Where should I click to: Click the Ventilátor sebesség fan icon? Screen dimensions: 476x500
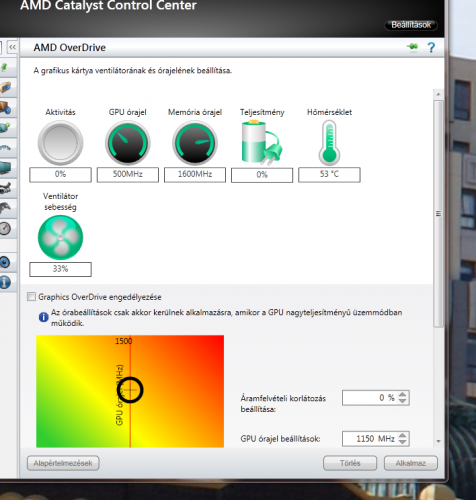(x=60, y=237)
